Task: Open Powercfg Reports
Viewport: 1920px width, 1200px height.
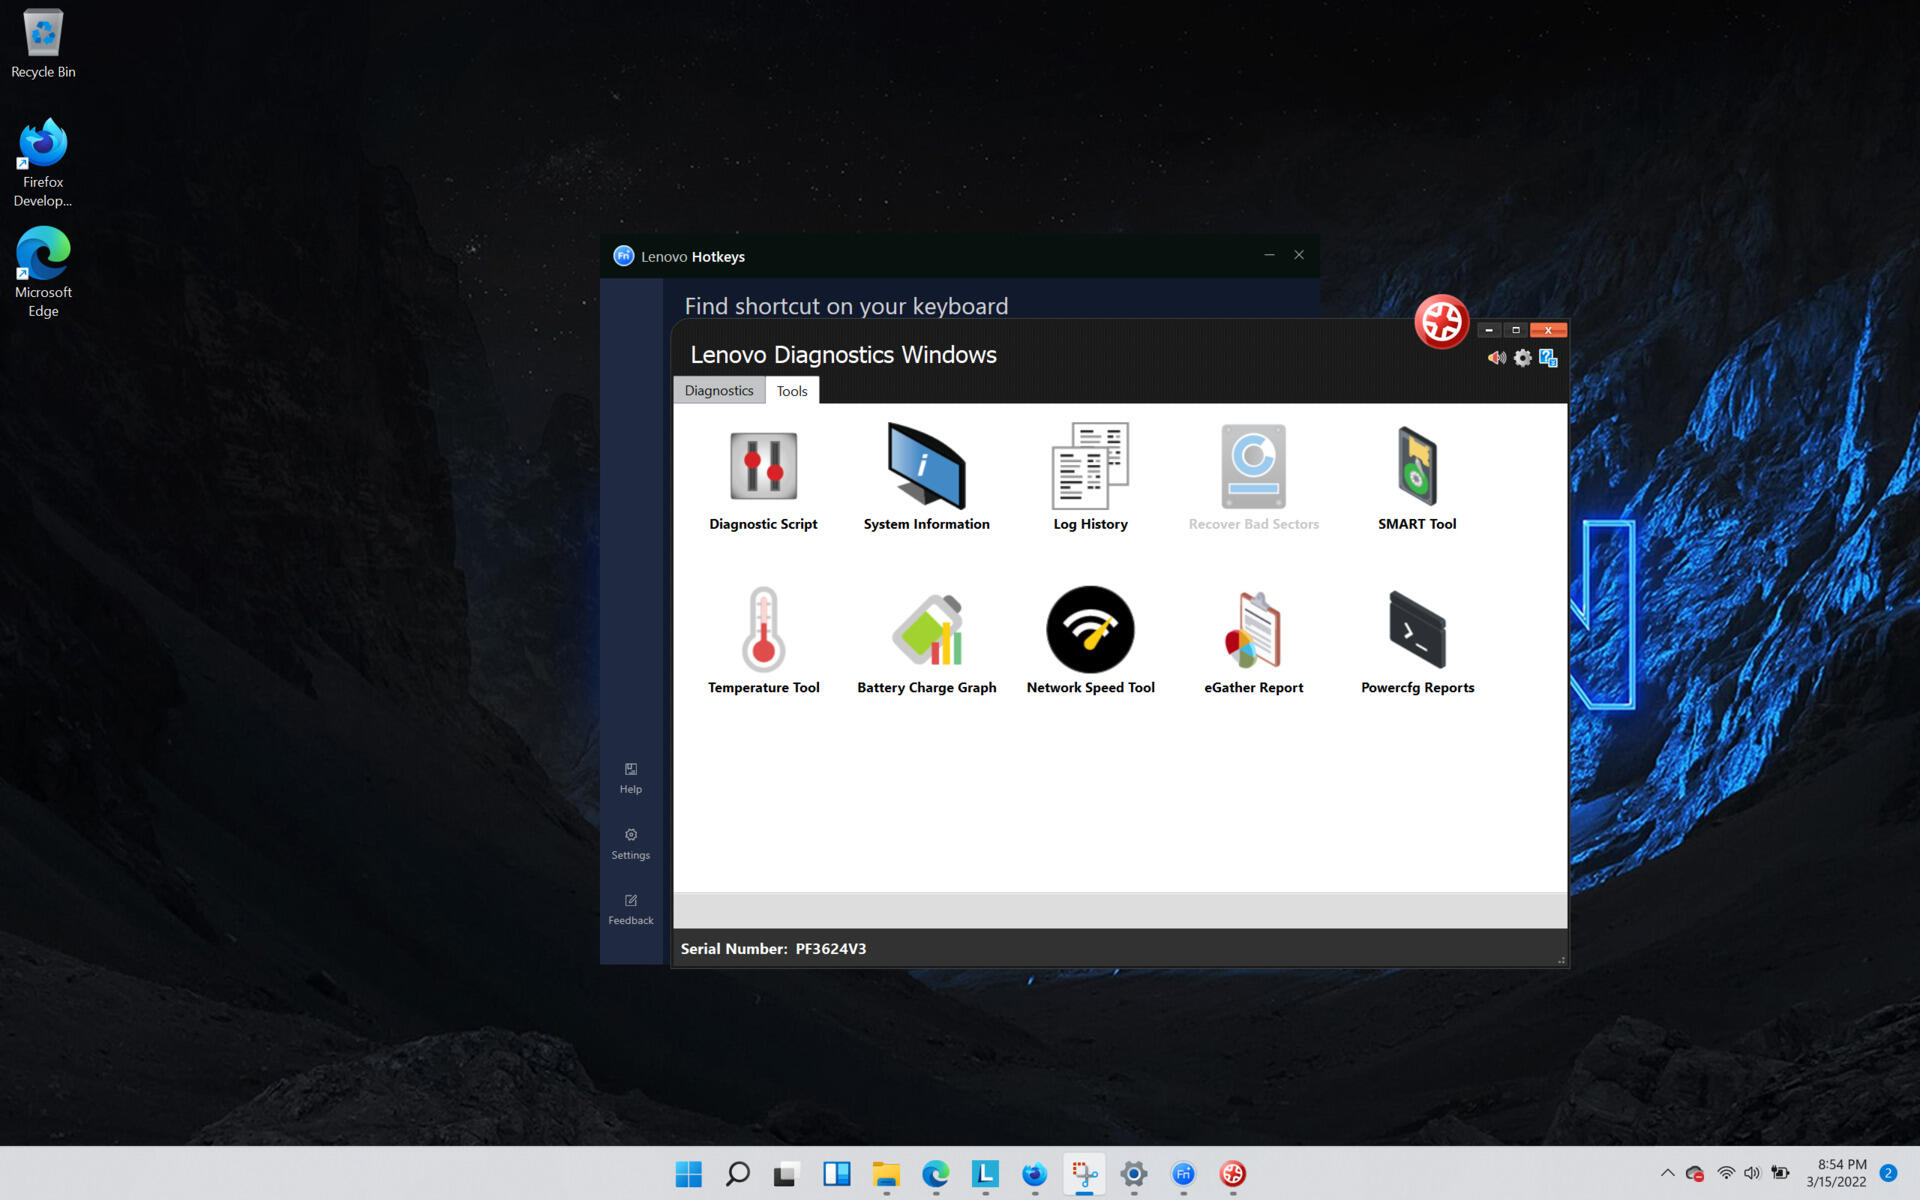Action: click(1417, 641)
